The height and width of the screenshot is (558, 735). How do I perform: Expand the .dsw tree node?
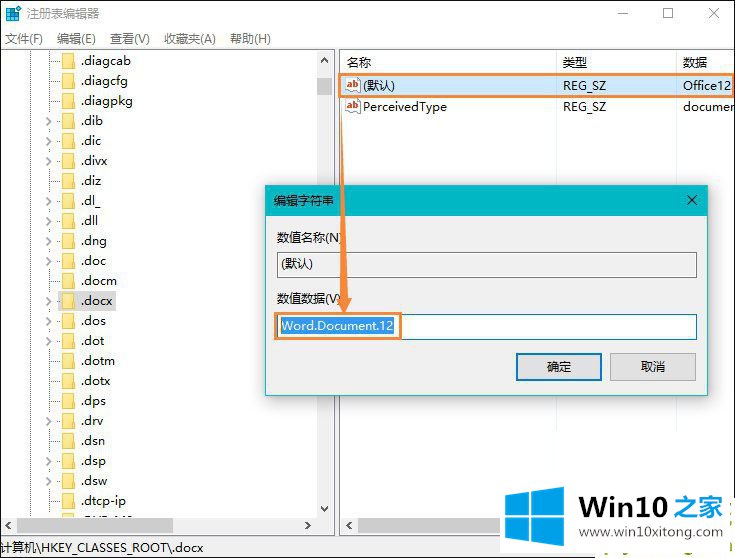(x=48, y=481)
